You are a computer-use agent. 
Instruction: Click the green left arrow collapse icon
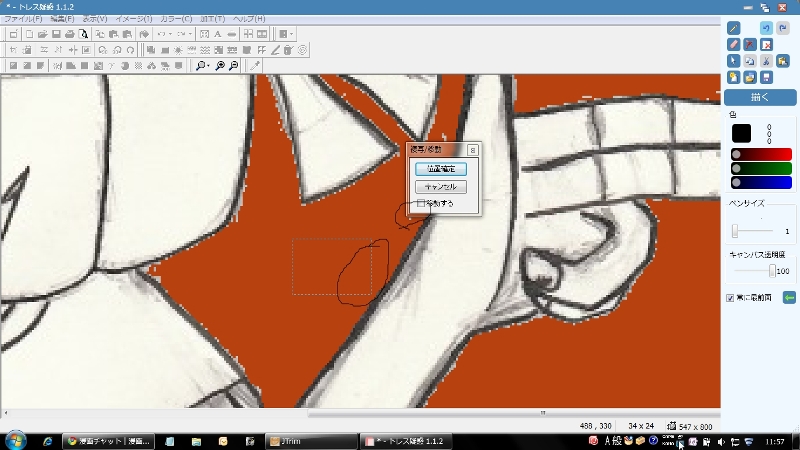[x=789, y=297]
